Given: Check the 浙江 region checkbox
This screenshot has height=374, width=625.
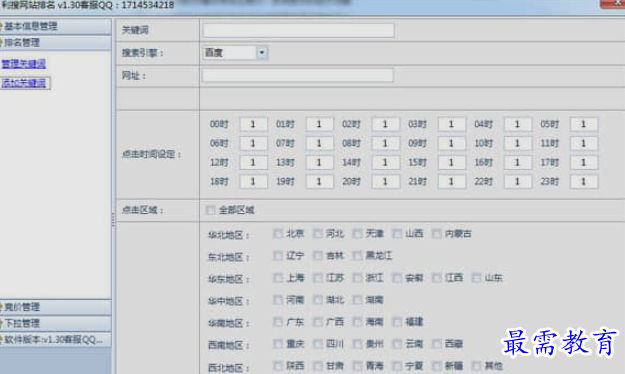Looking at the screenshot, I should pyautogui.click(x=358, y=278).
